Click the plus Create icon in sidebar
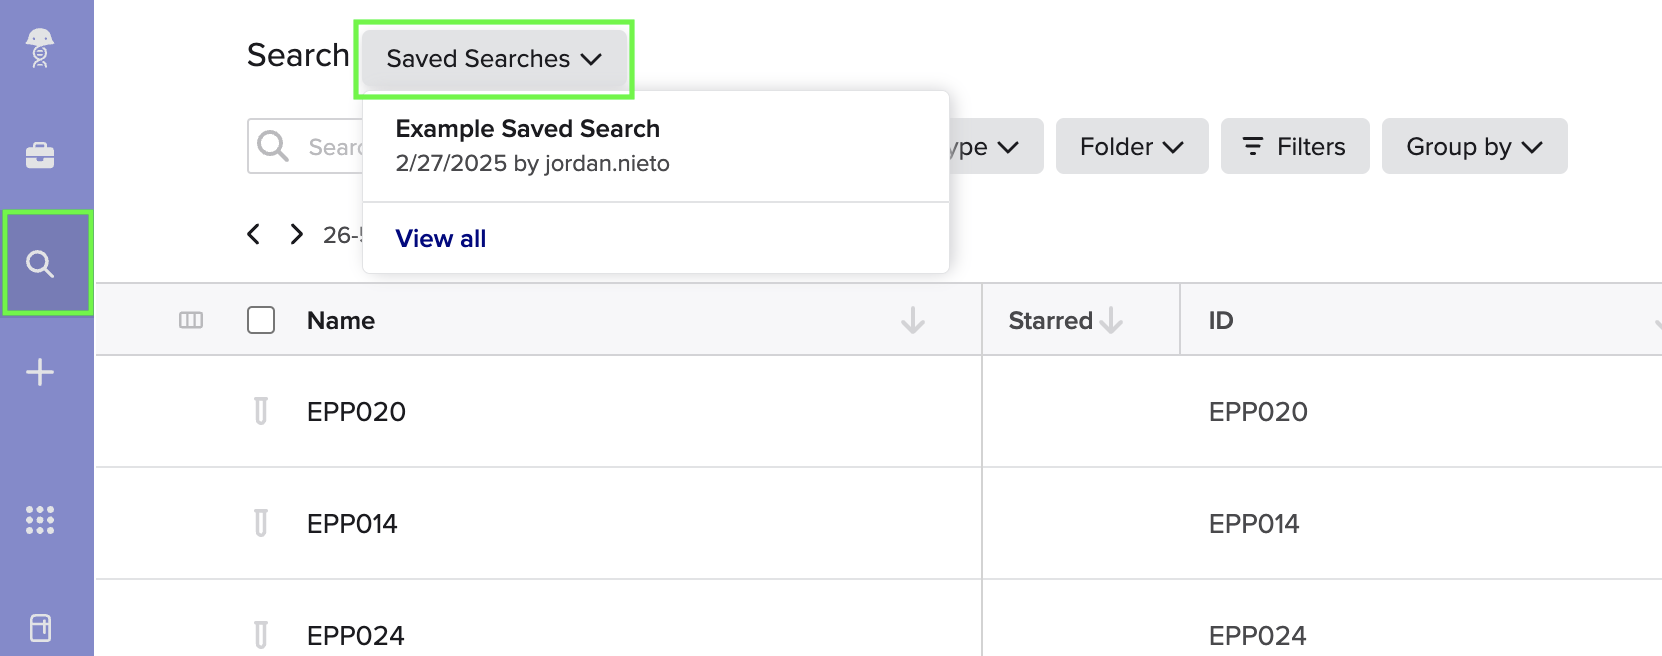 40,372
